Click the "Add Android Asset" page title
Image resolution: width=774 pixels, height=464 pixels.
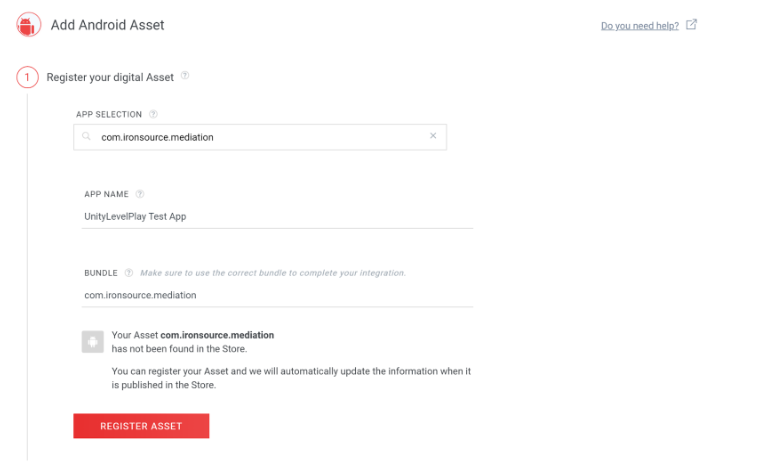[108, 25]
